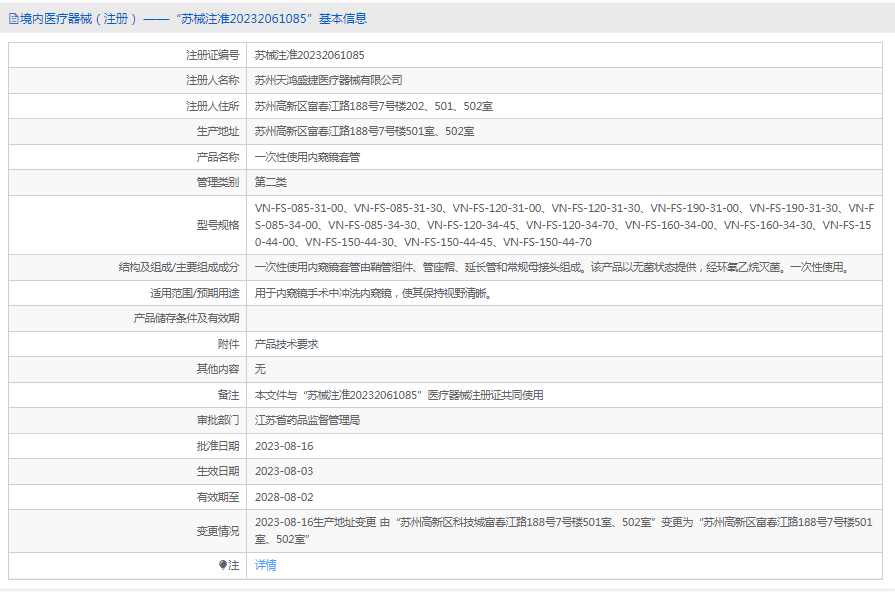Click the 型号规格 label cell
Screen dimensions: 895x592
[x=127, y=225]
